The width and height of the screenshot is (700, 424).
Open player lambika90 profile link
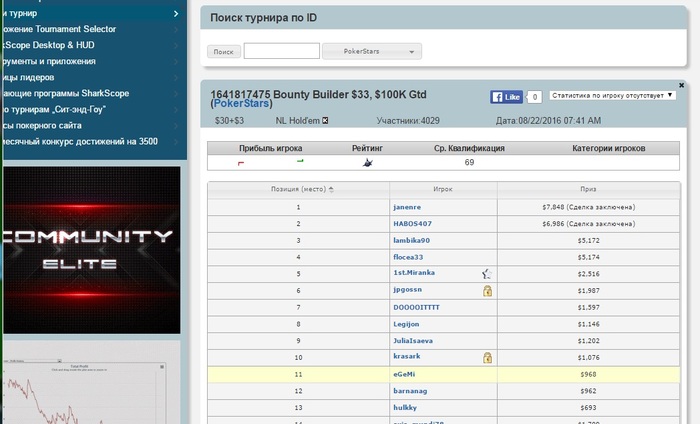(x=411, y=240)
